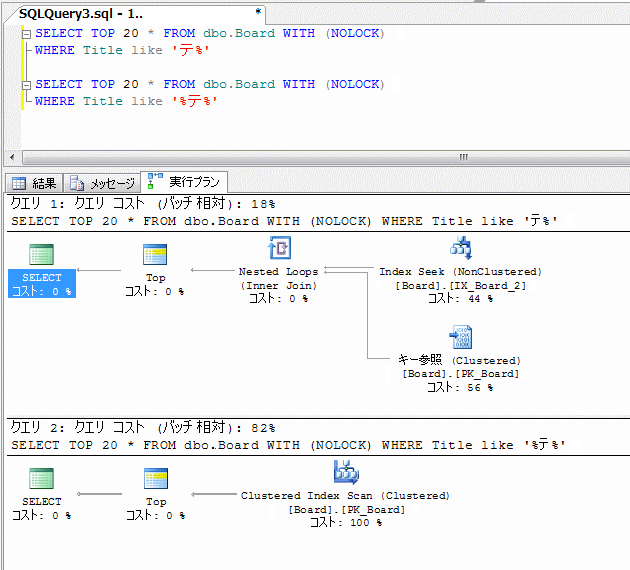The width and height of the screenshot is (630, 570).
Task: Click the highlighted 'SELECT コスト: 0 %' label
Action: coord(42,284)
